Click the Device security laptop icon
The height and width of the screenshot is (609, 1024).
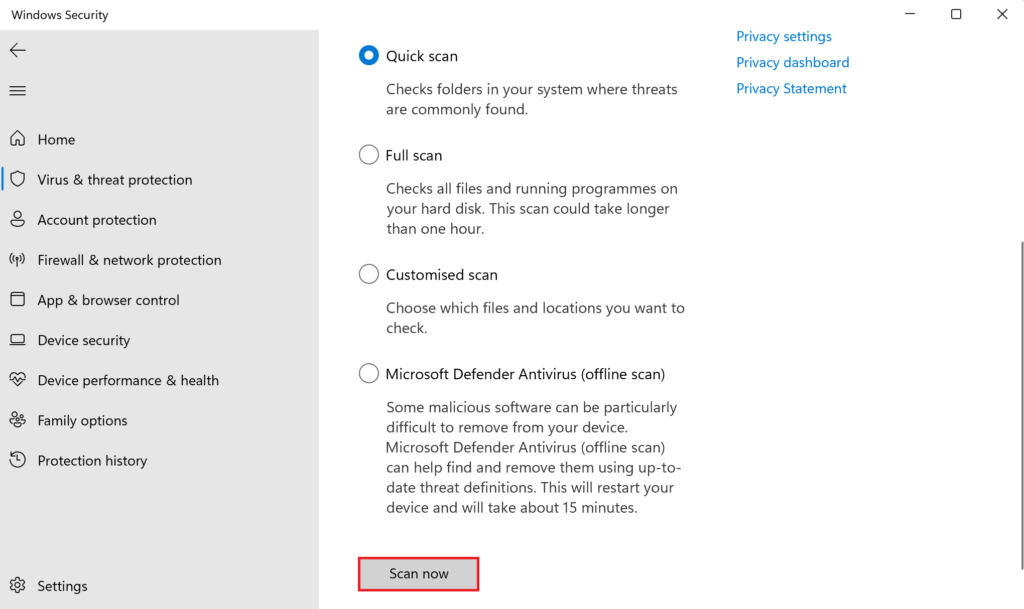click(17, 340)
